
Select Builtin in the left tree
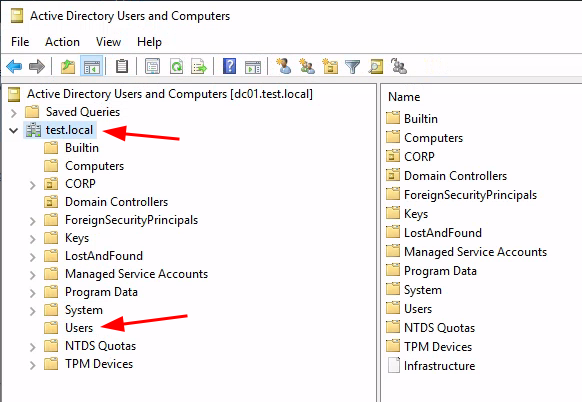point(82,148)
